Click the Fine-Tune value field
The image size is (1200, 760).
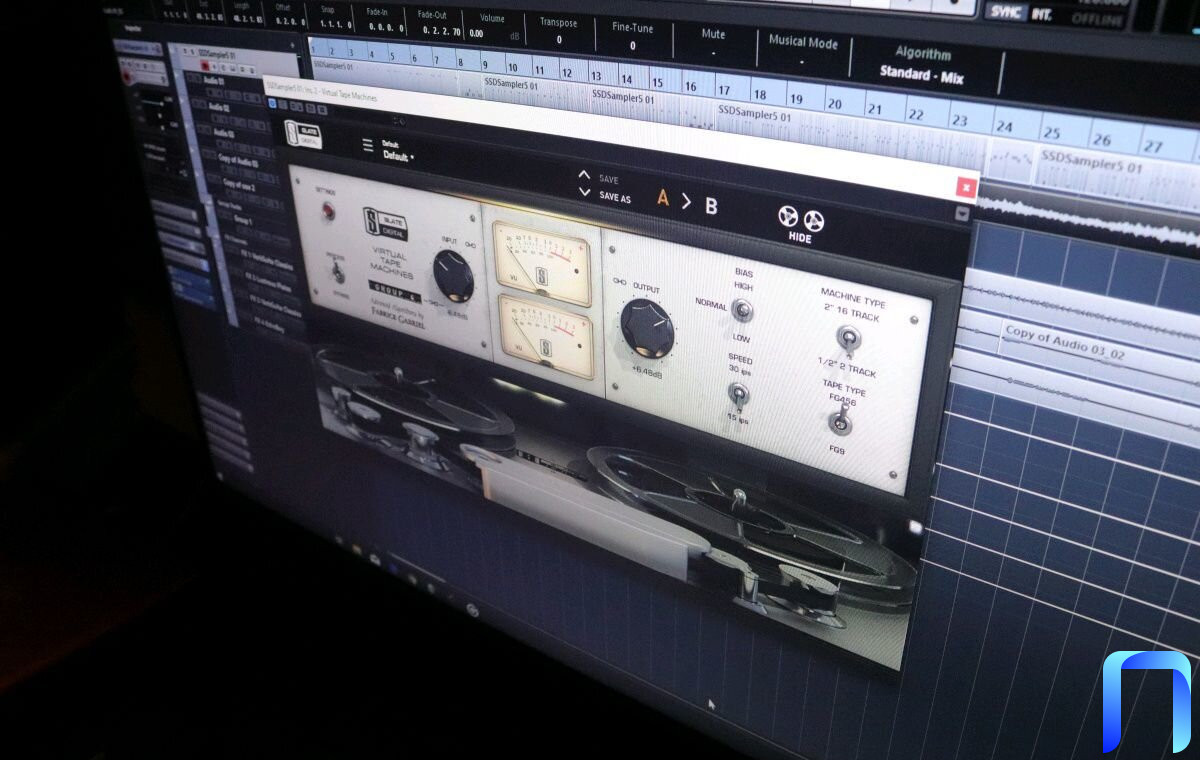pyautogui.click(x=632, y=46)
